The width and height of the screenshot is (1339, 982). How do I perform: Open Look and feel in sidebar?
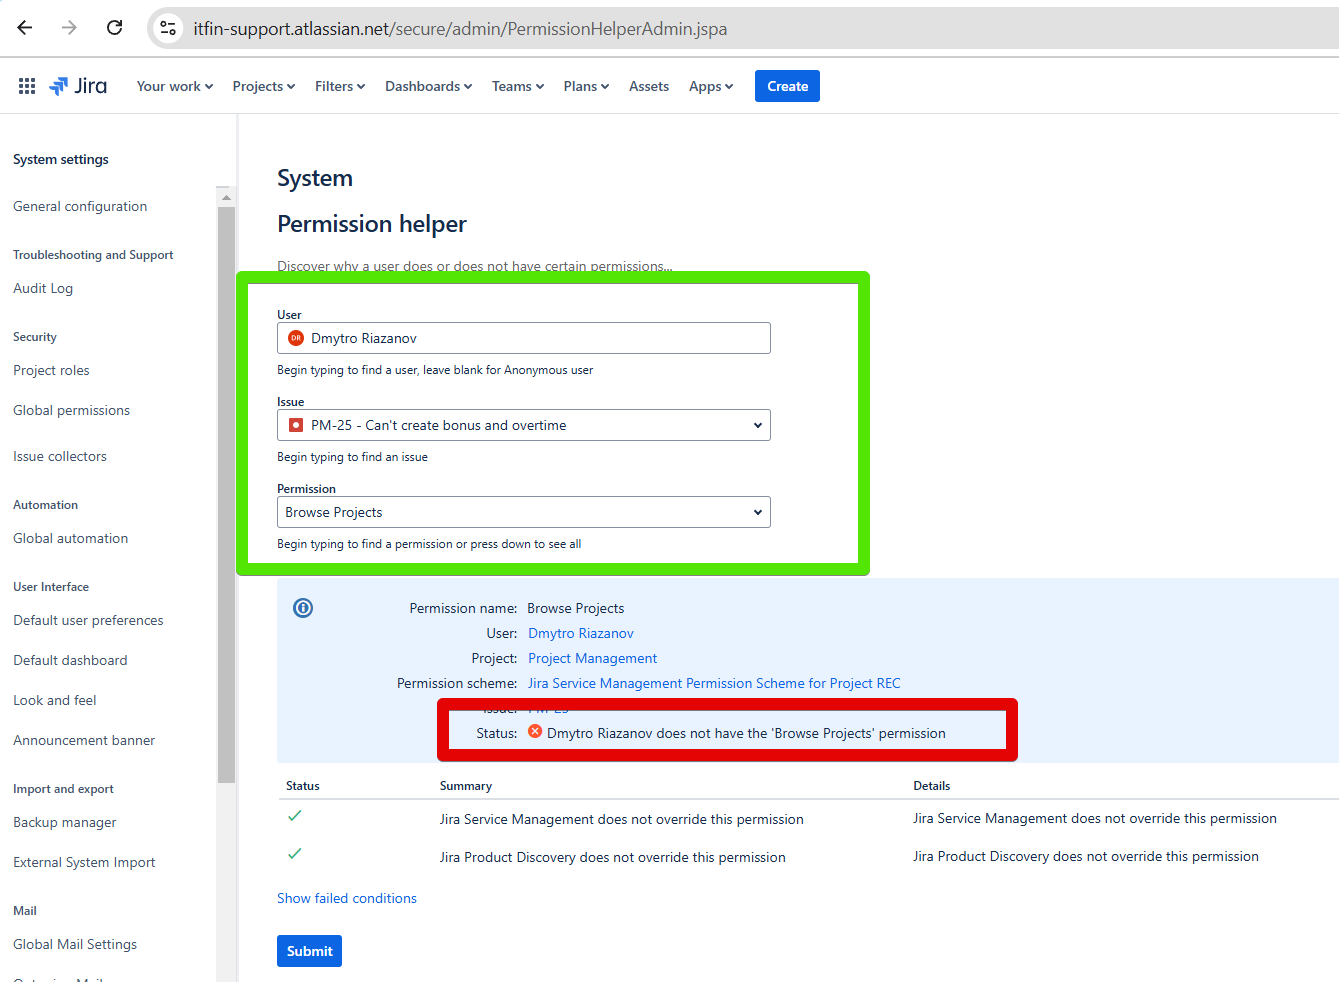(x=55, y=700)
